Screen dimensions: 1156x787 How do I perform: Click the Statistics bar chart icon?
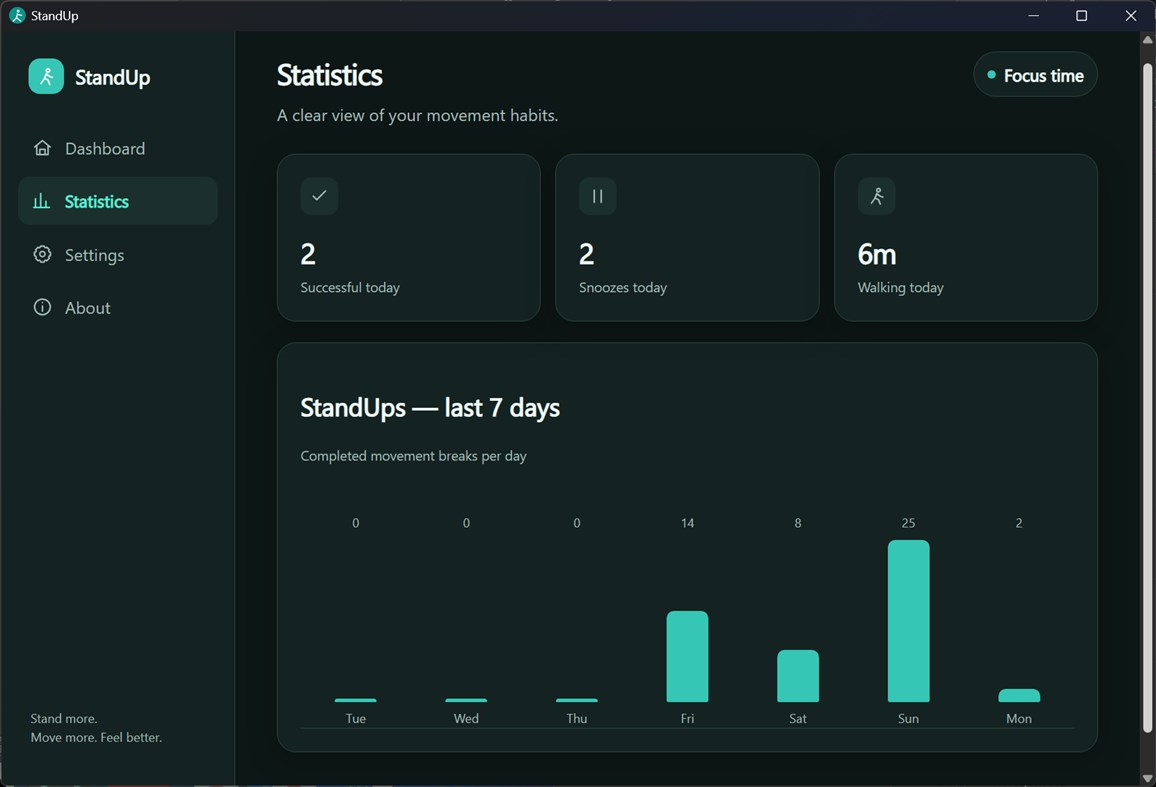coord(41,201)
